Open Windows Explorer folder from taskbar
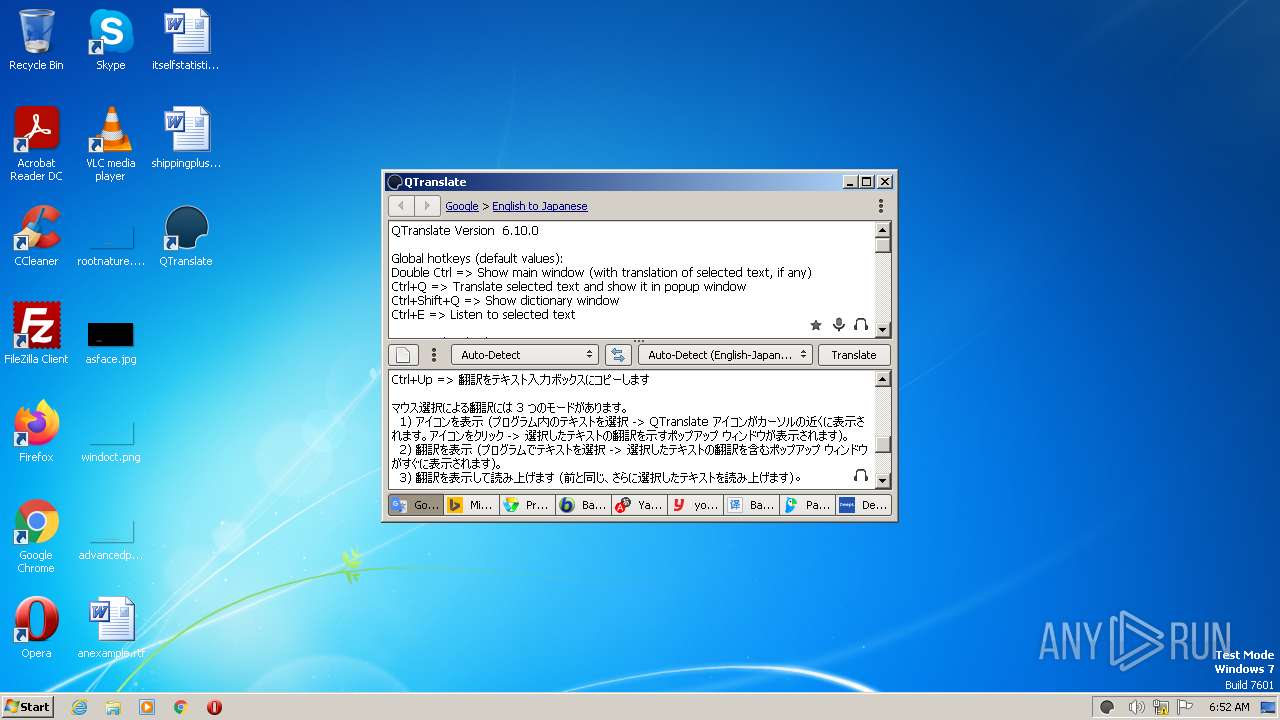Screen dimensions: 1280x720 113,707
